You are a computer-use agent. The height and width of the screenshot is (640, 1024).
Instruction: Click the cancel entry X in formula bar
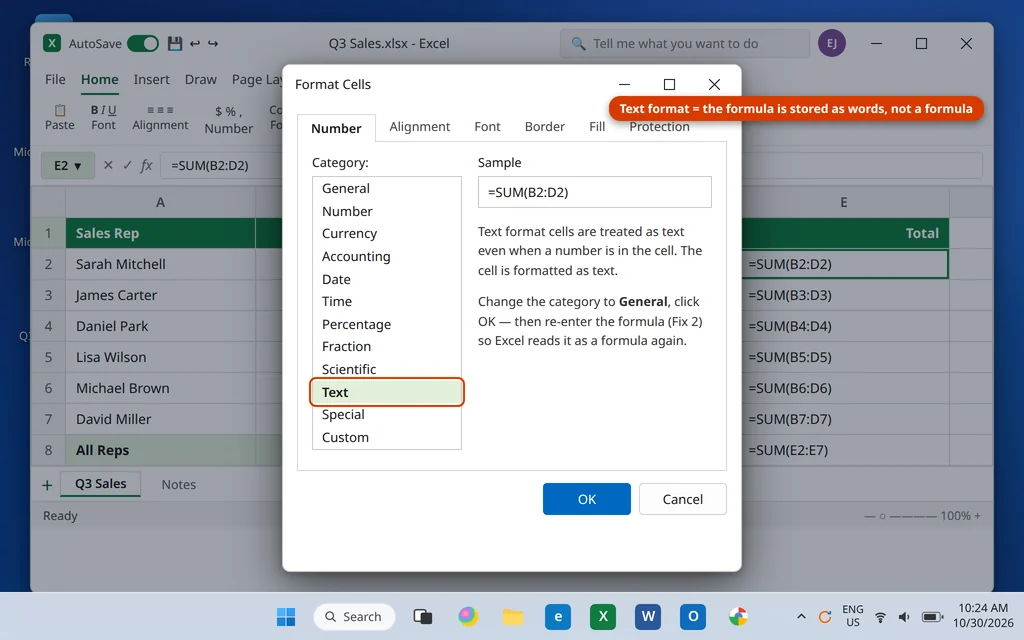pos(108,165)
